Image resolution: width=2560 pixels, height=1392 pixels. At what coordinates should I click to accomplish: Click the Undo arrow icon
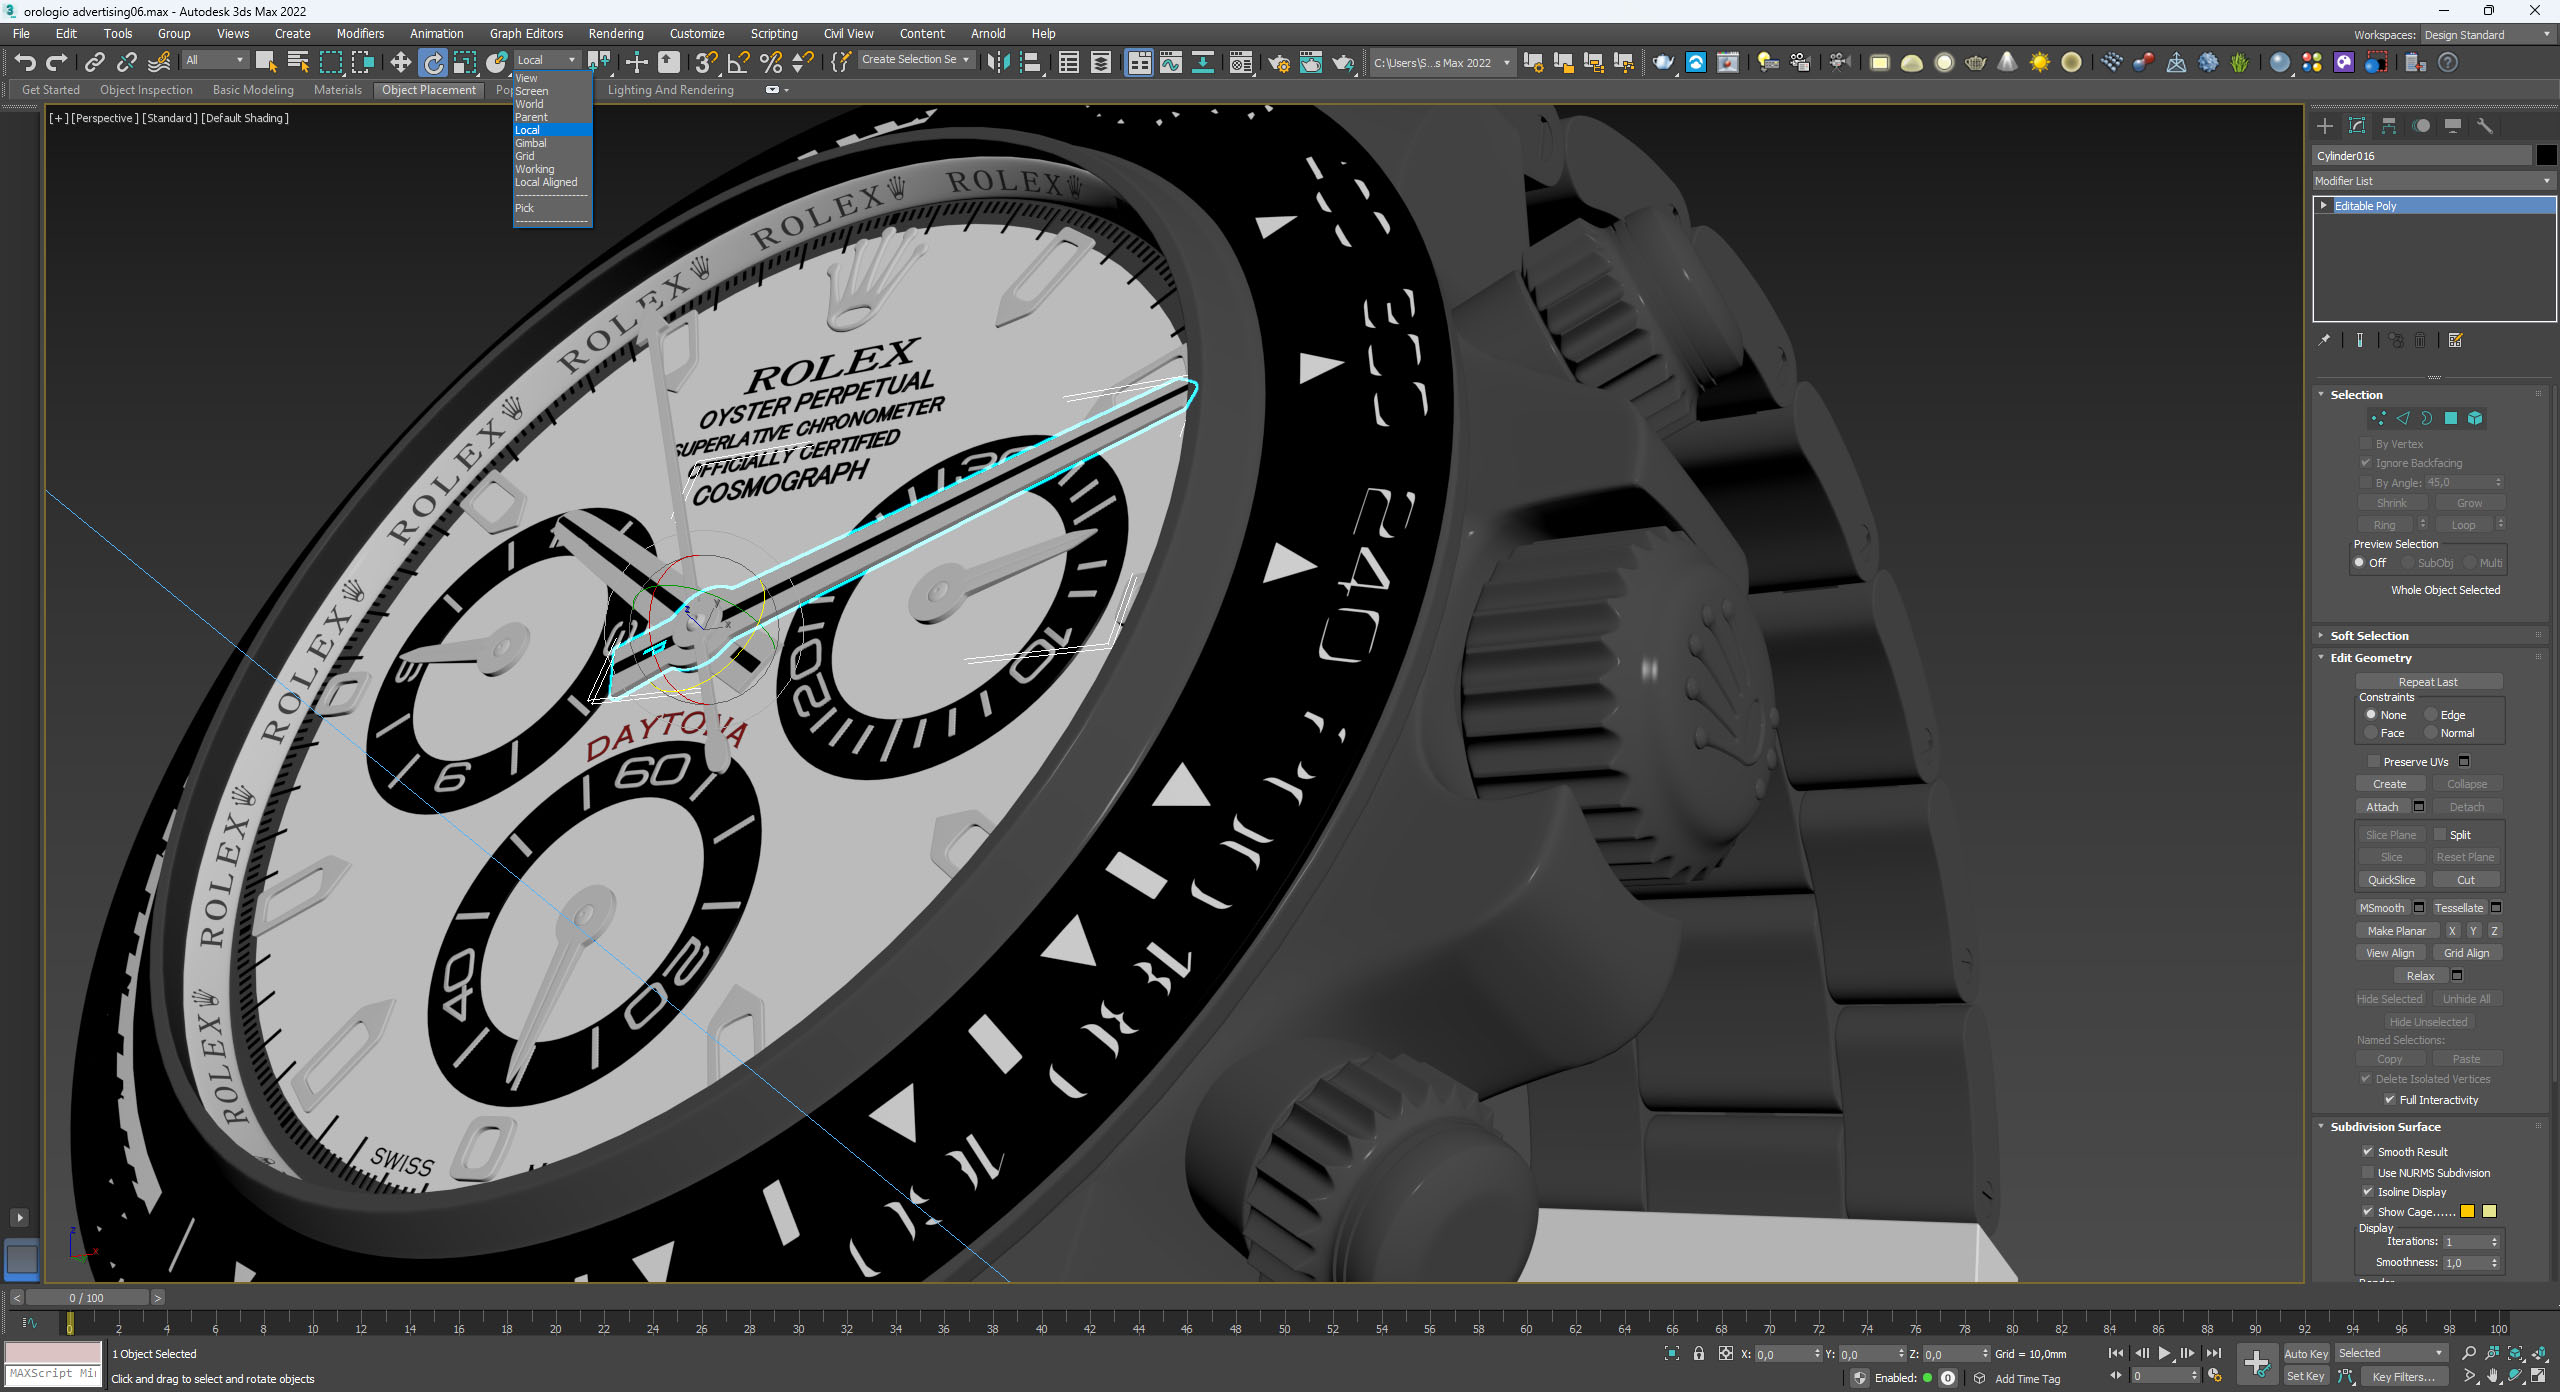tap(25, 62)
